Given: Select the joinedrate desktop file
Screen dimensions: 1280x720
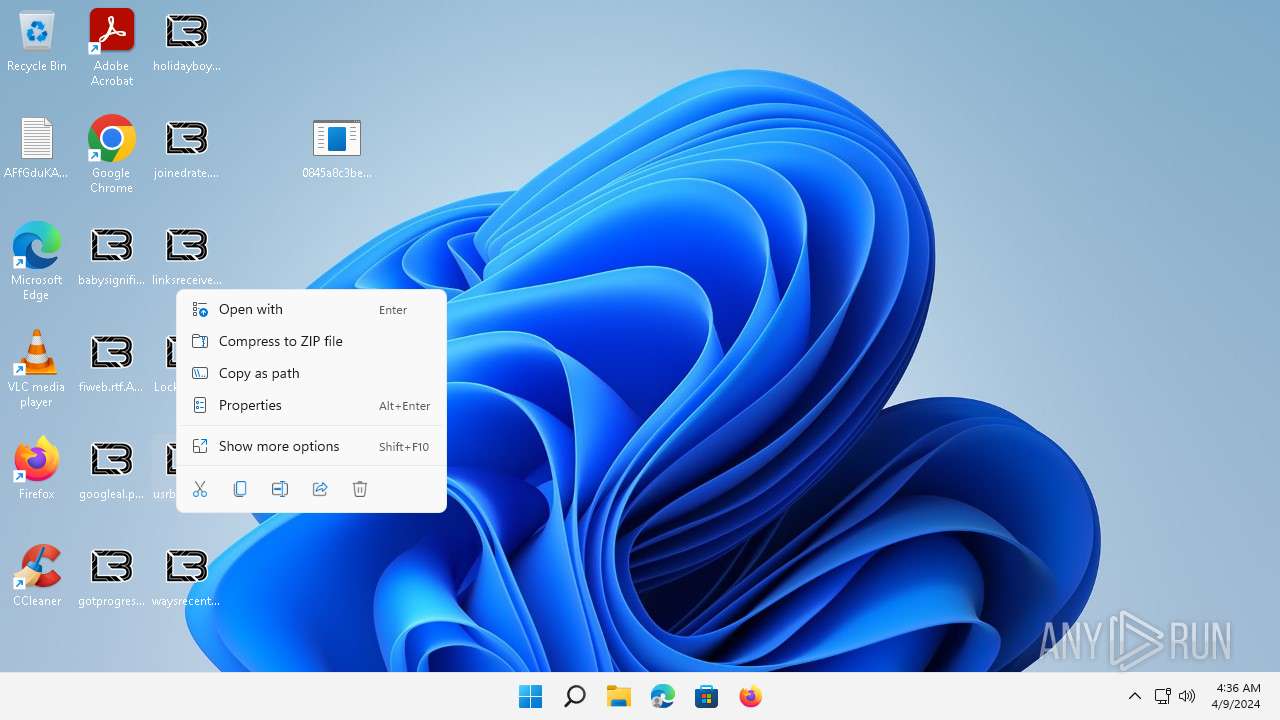Looking at the screenshot, I should (x=187, y=148).
